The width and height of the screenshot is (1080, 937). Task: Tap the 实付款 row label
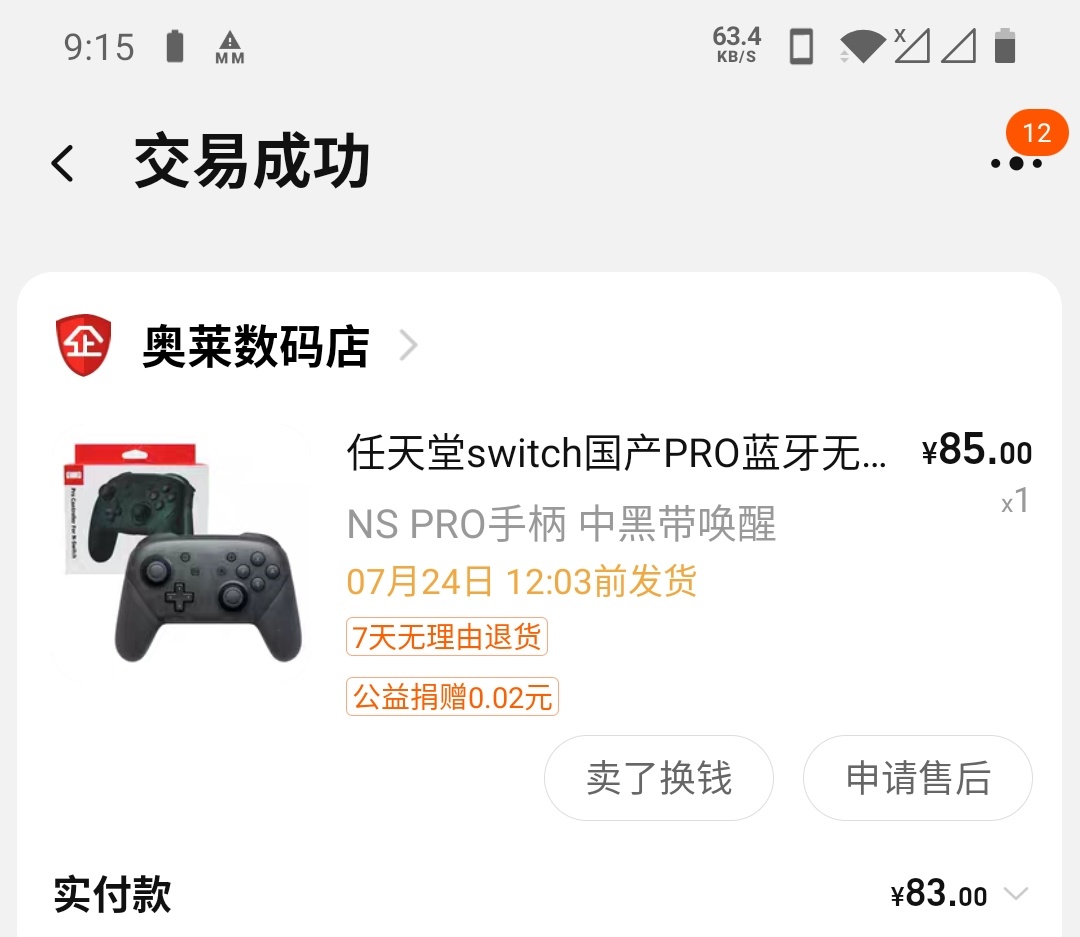[112, 894]
